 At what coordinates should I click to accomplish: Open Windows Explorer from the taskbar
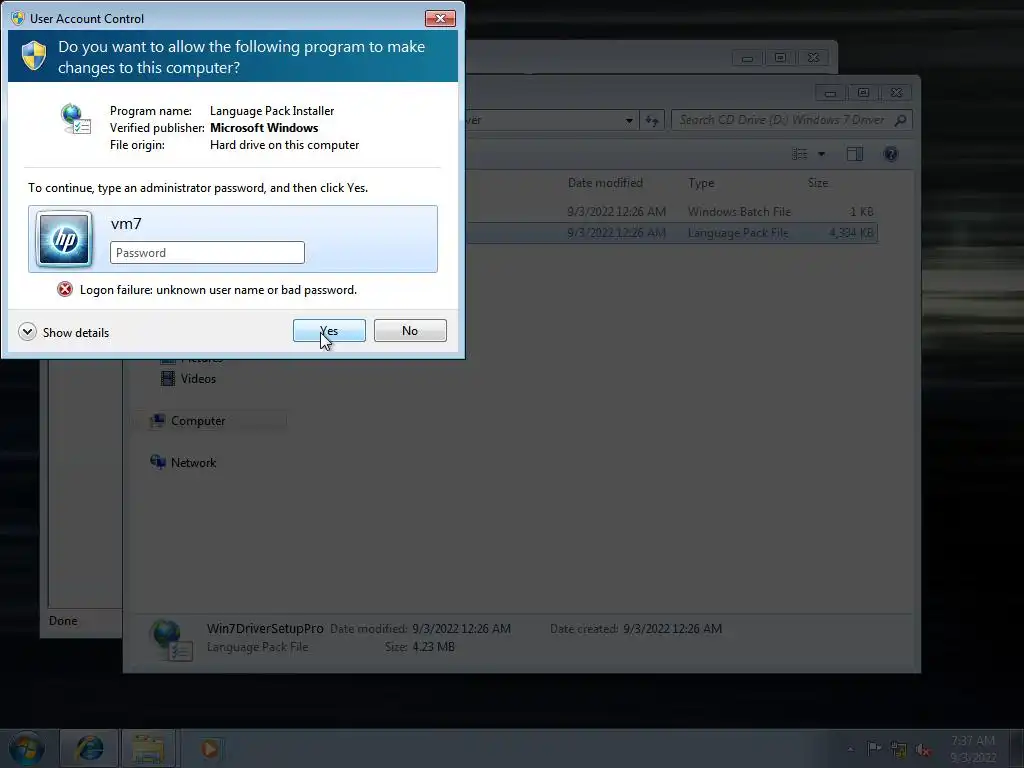pos(148,748)
